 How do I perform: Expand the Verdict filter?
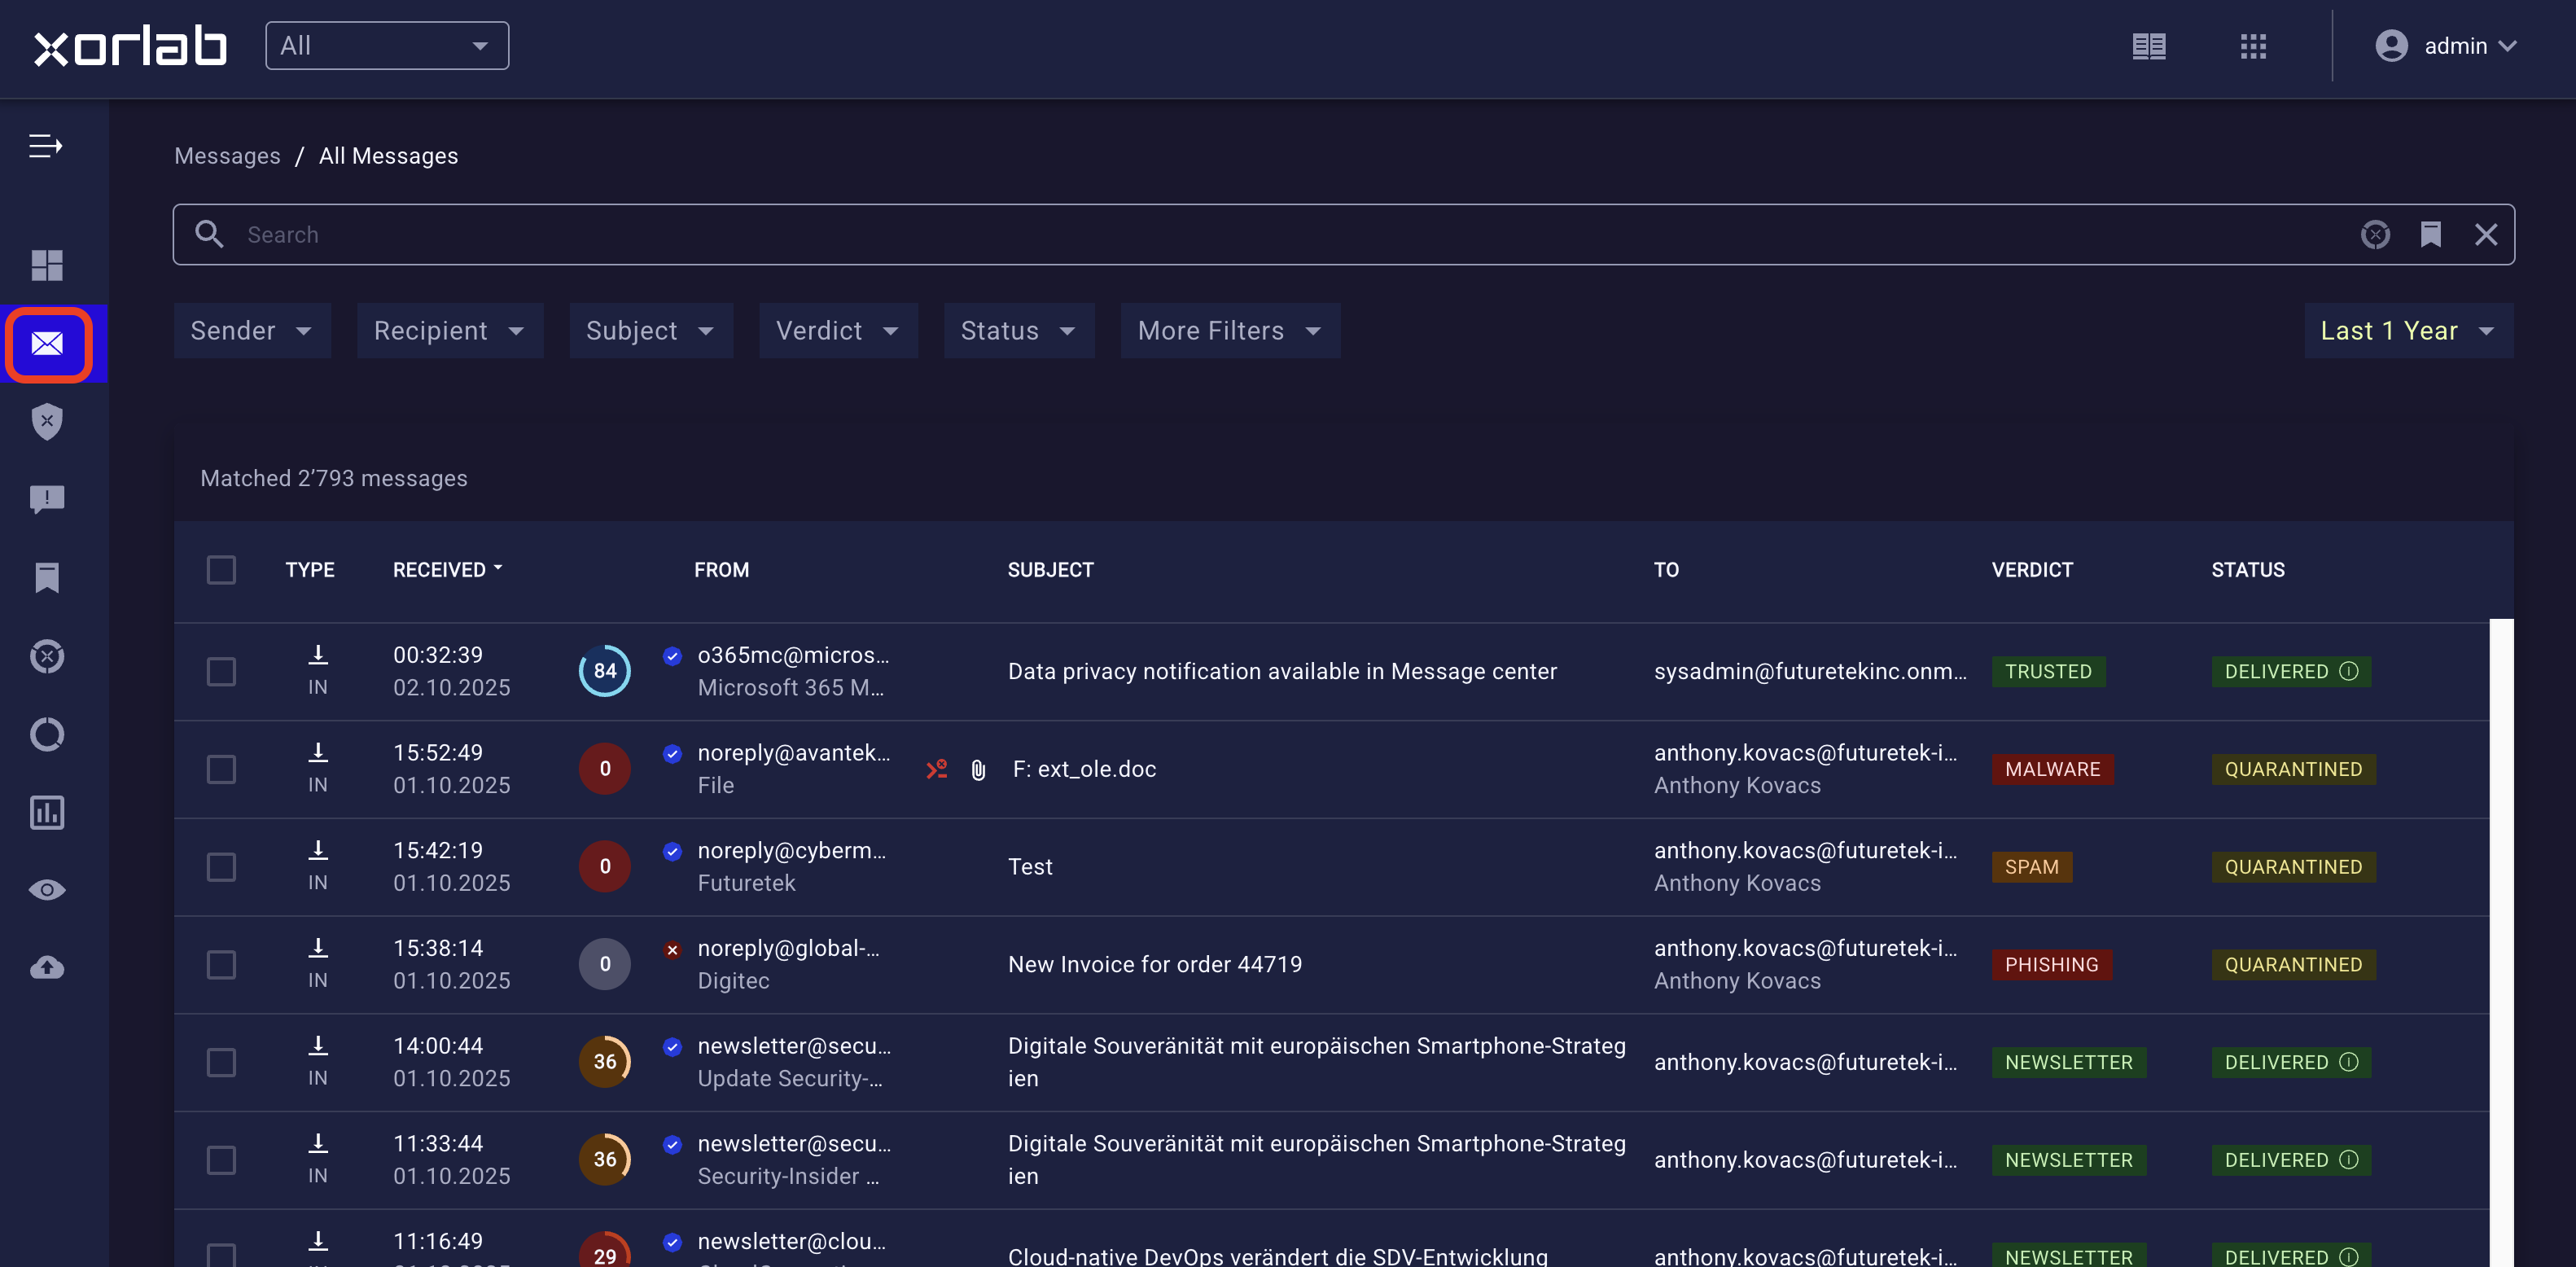(x=838, y=331)
